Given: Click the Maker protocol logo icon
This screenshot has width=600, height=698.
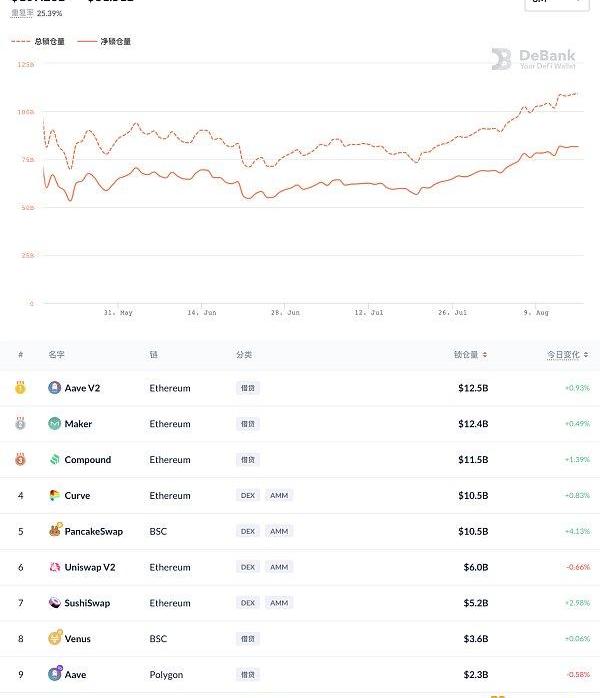Looking at the screenshot, I should point(55,424).
